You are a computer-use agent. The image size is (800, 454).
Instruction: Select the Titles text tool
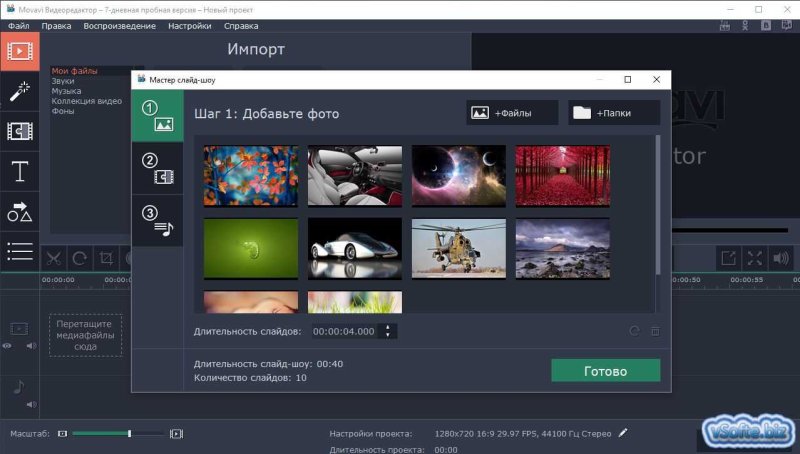pos(19,172)
